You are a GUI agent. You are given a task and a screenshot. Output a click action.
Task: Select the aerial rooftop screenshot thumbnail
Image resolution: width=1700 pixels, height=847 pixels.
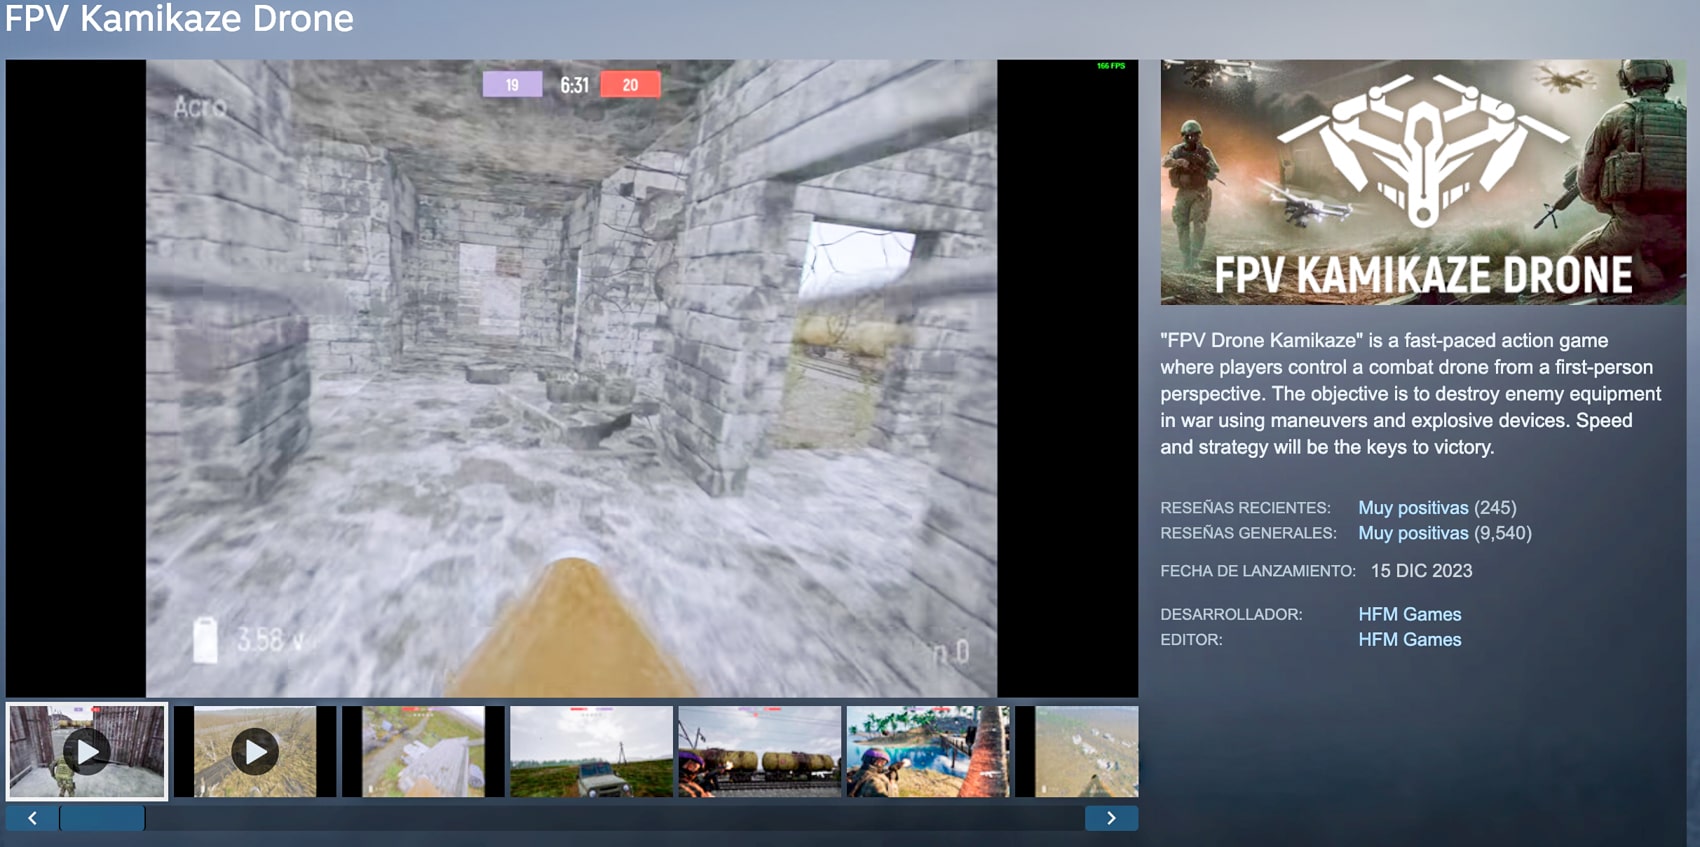click(x=423, y=751)
